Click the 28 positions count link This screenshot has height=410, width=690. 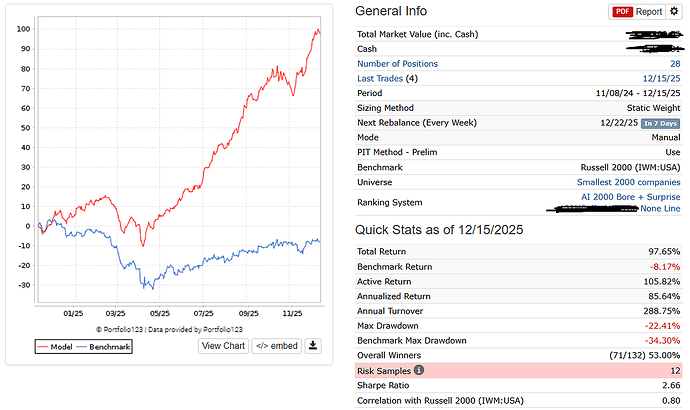675,64
